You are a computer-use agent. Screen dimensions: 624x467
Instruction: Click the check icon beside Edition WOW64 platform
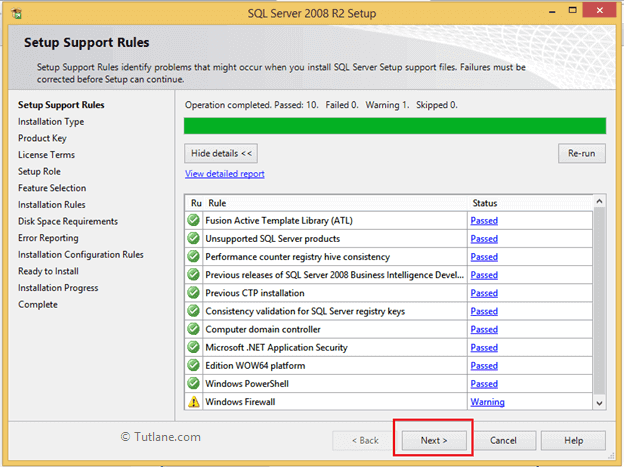[x=193, y=365]
